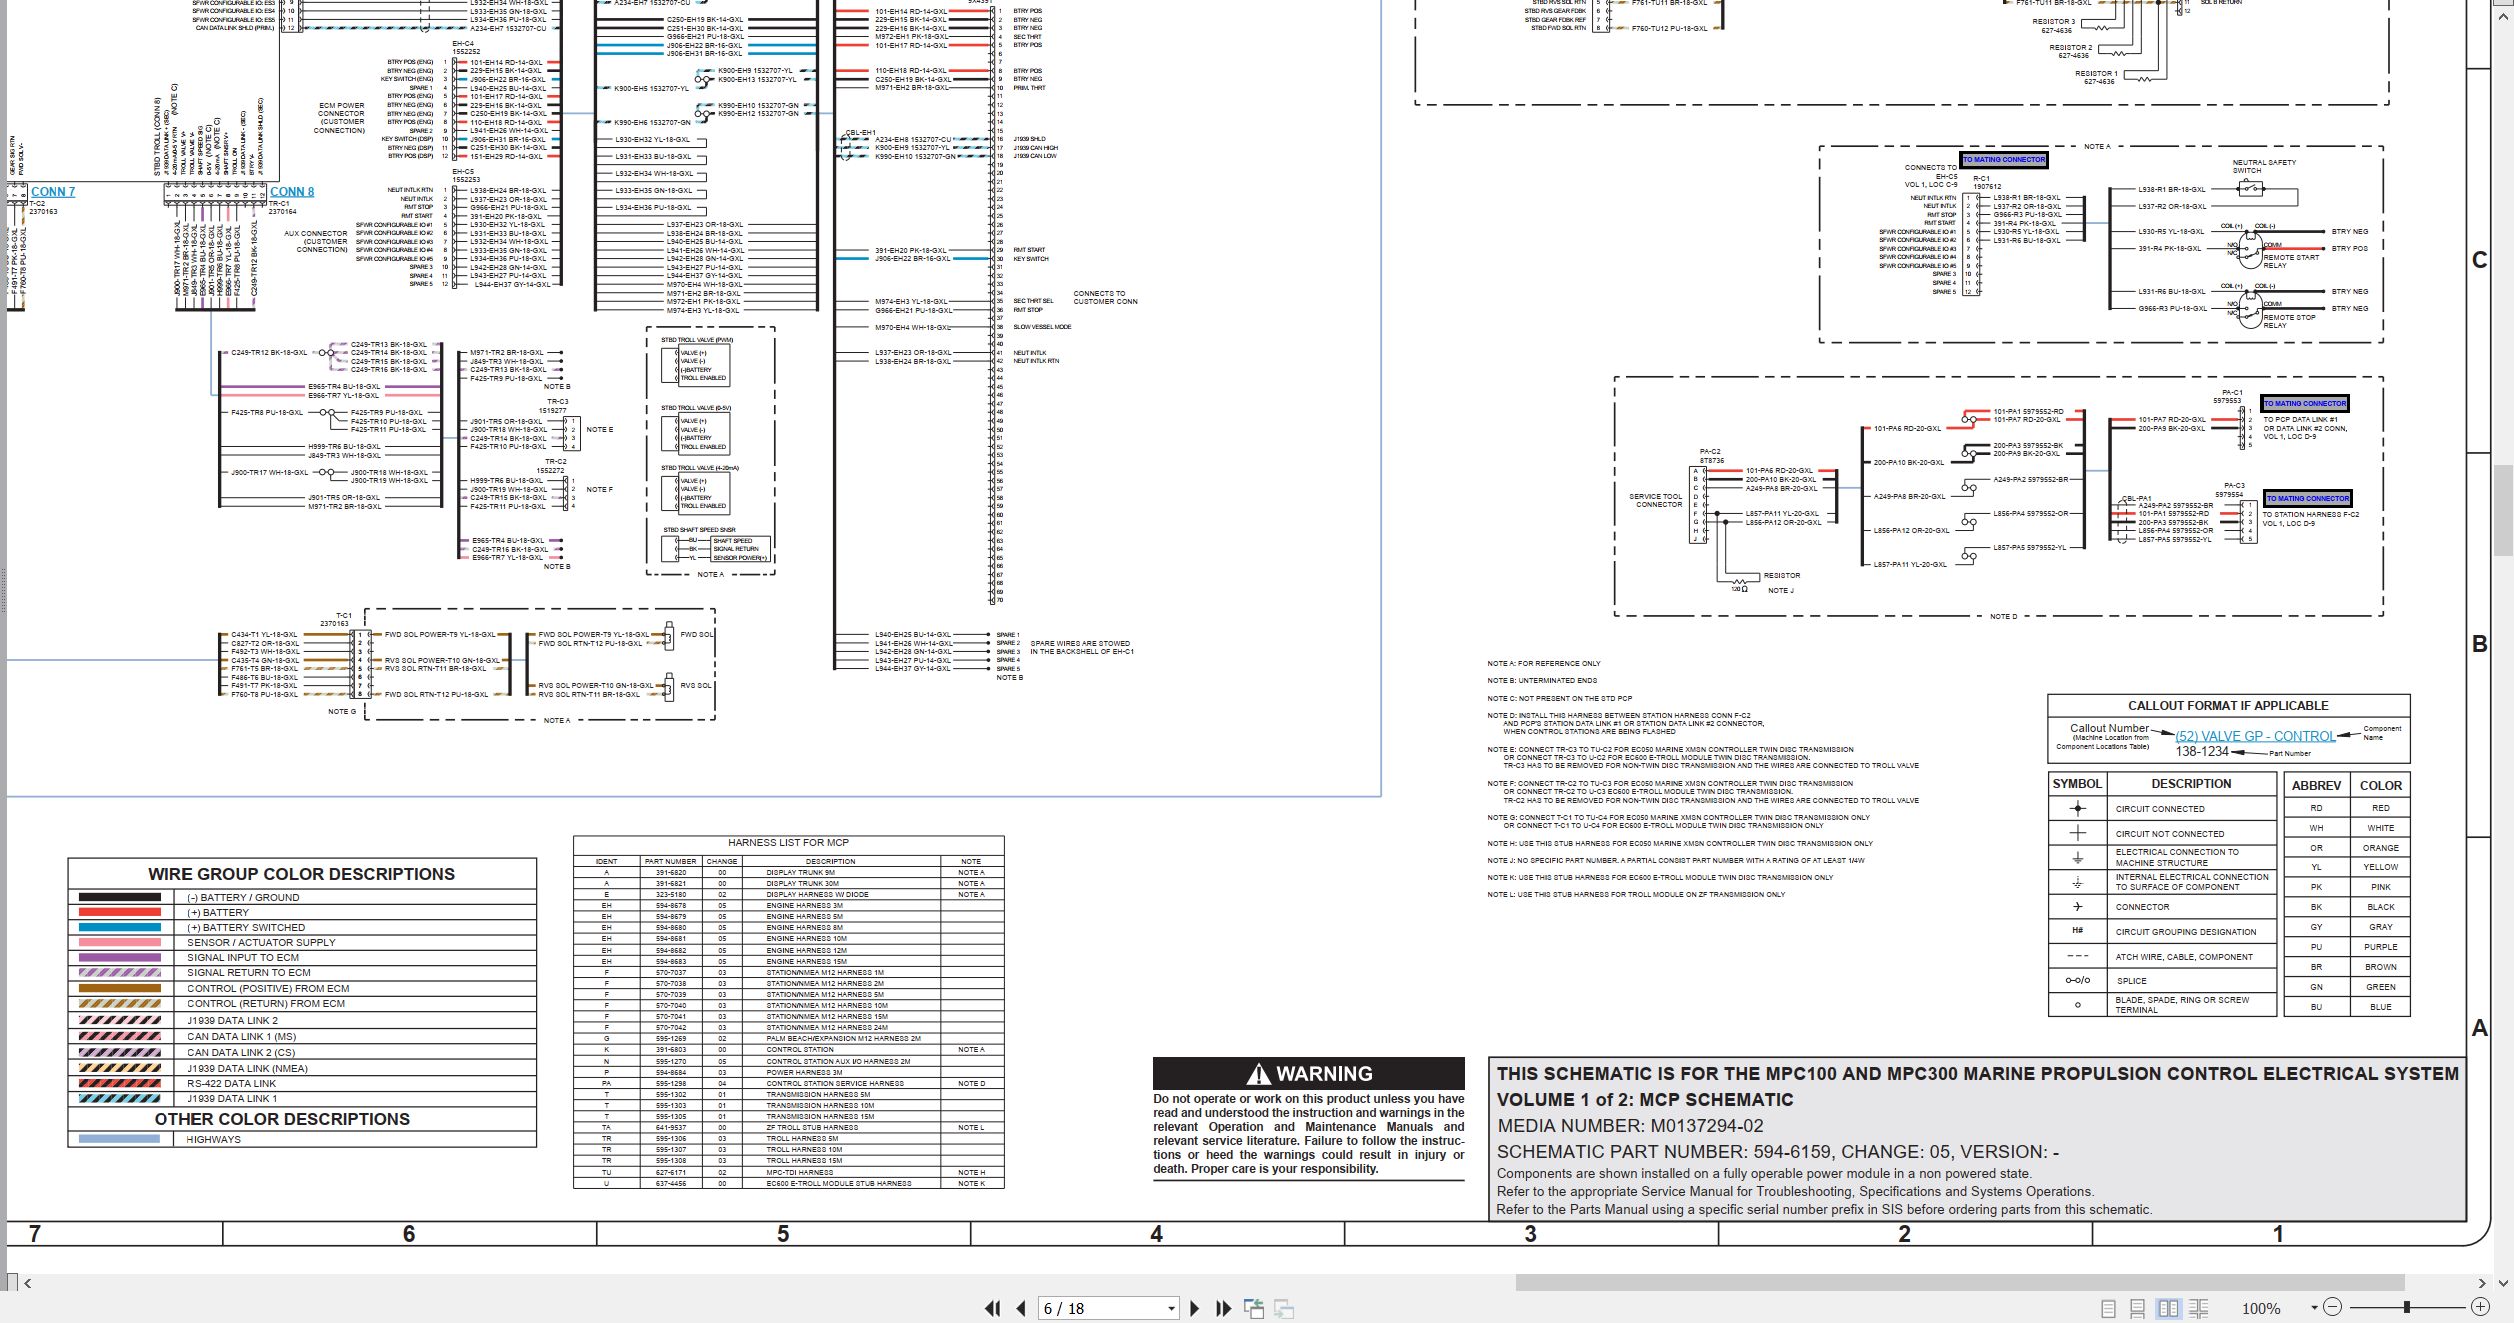Select the RS-422 DATA LINK legend row
The width and height of the screenshot is (2514, 1323).
(x=302, y=1083)
